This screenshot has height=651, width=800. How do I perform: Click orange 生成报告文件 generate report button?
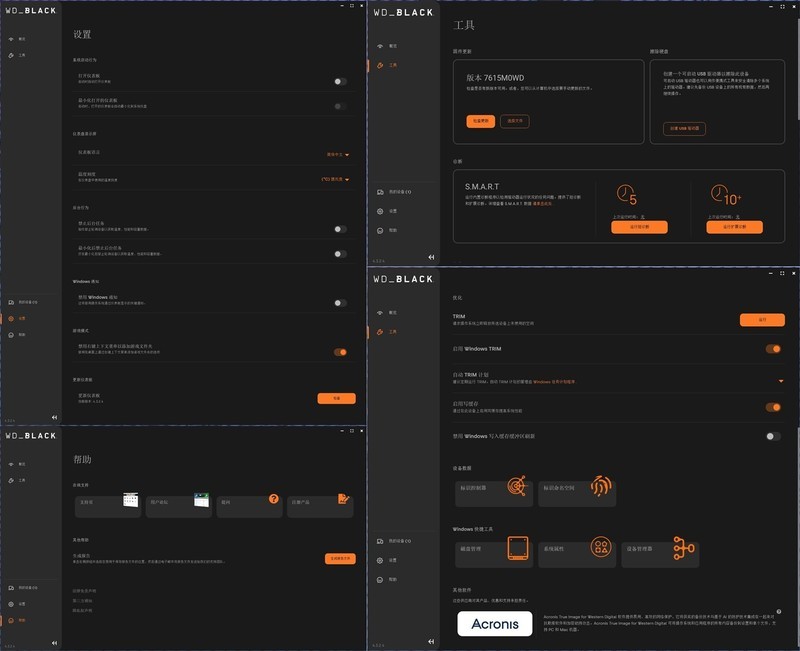click(340, 559)
